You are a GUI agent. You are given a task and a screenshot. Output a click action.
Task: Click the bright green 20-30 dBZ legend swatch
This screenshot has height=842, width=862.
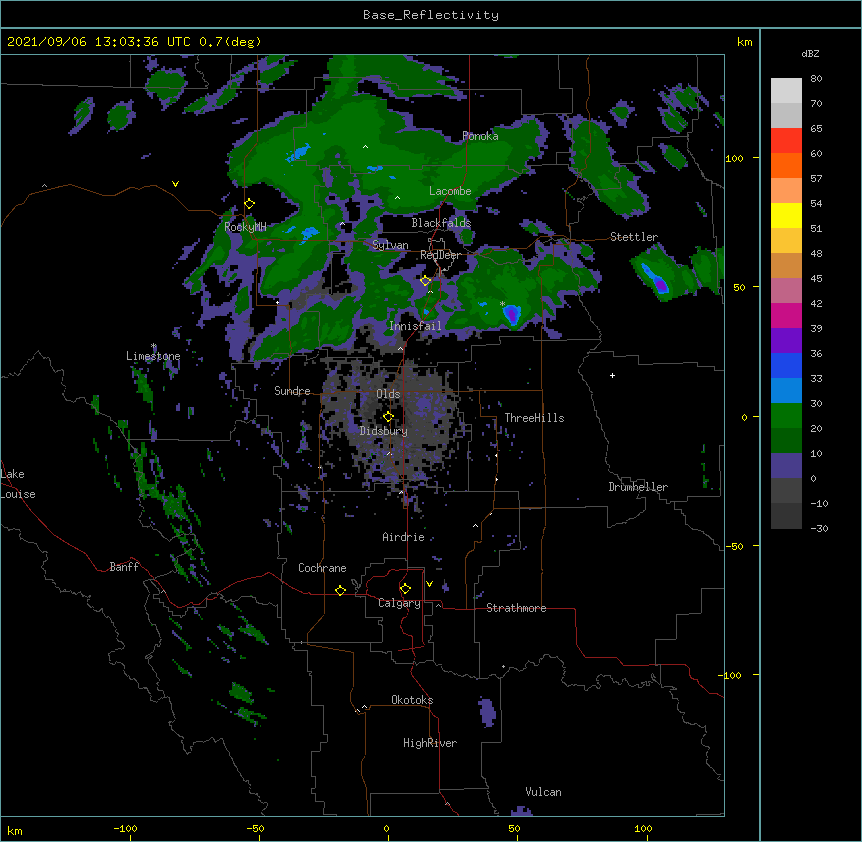tap(786, 416)
